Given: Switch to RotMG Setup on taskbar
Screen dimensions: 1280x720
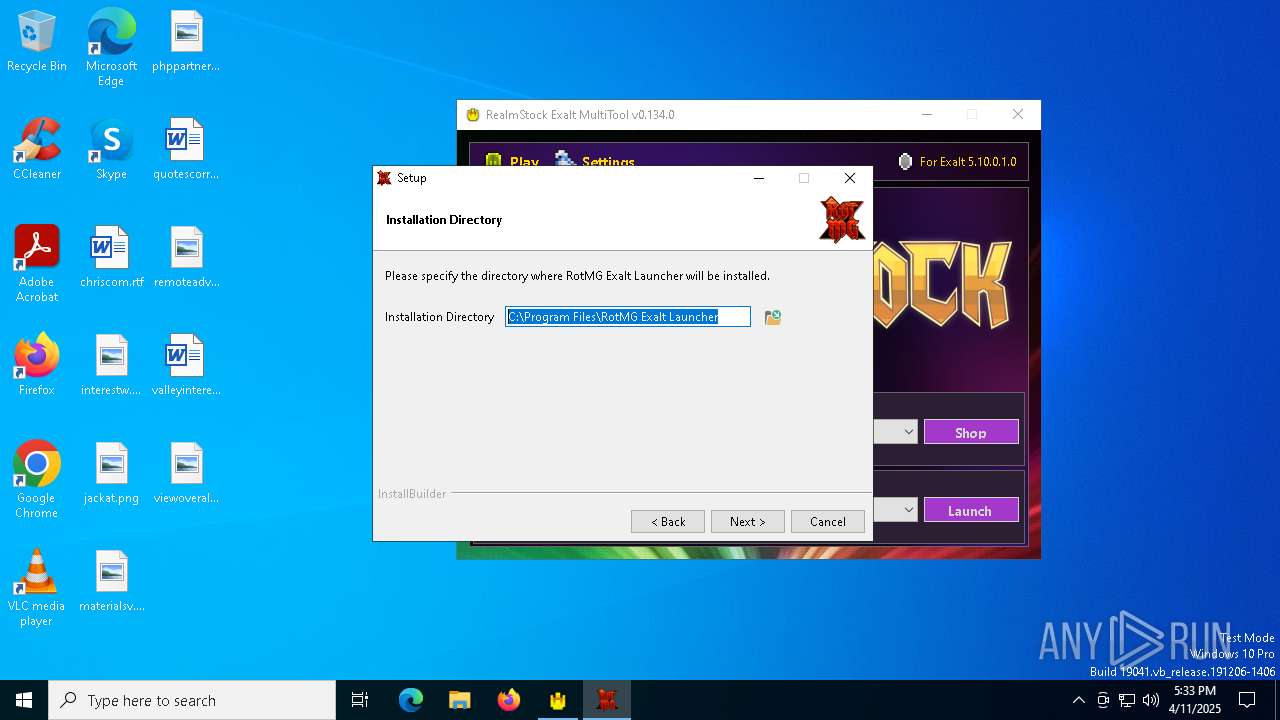Looking at the screenshot, I should [607, 700].
